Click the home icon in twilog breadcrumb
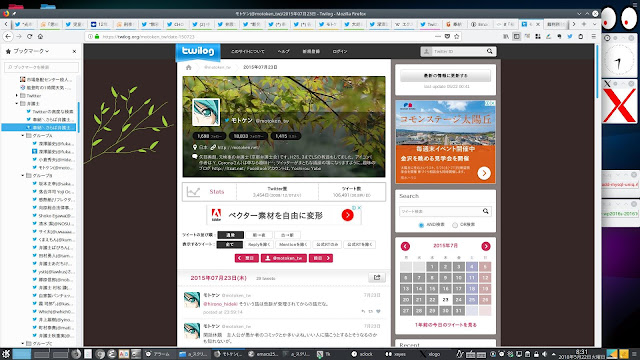The width and height of the screenshot is (640, 360). (x=188, y=67)
